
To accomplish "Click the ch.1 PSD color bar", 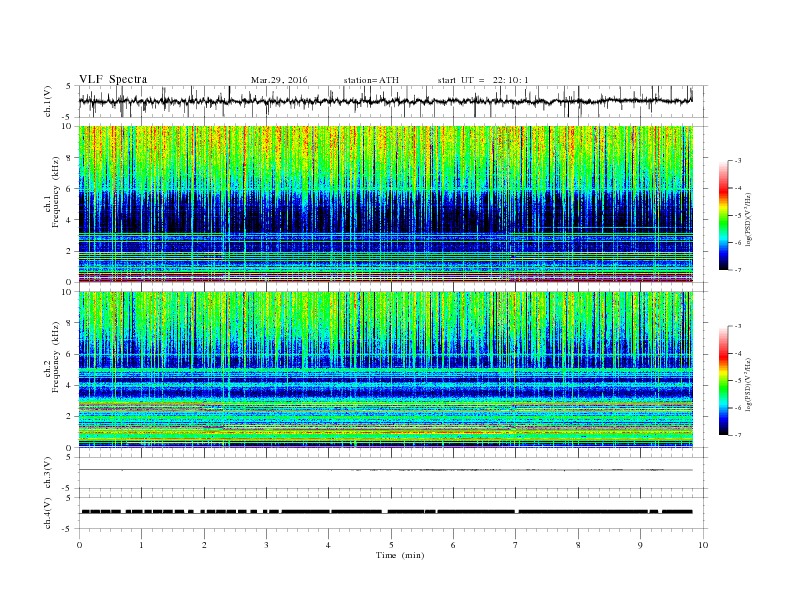I will [723, 215].
